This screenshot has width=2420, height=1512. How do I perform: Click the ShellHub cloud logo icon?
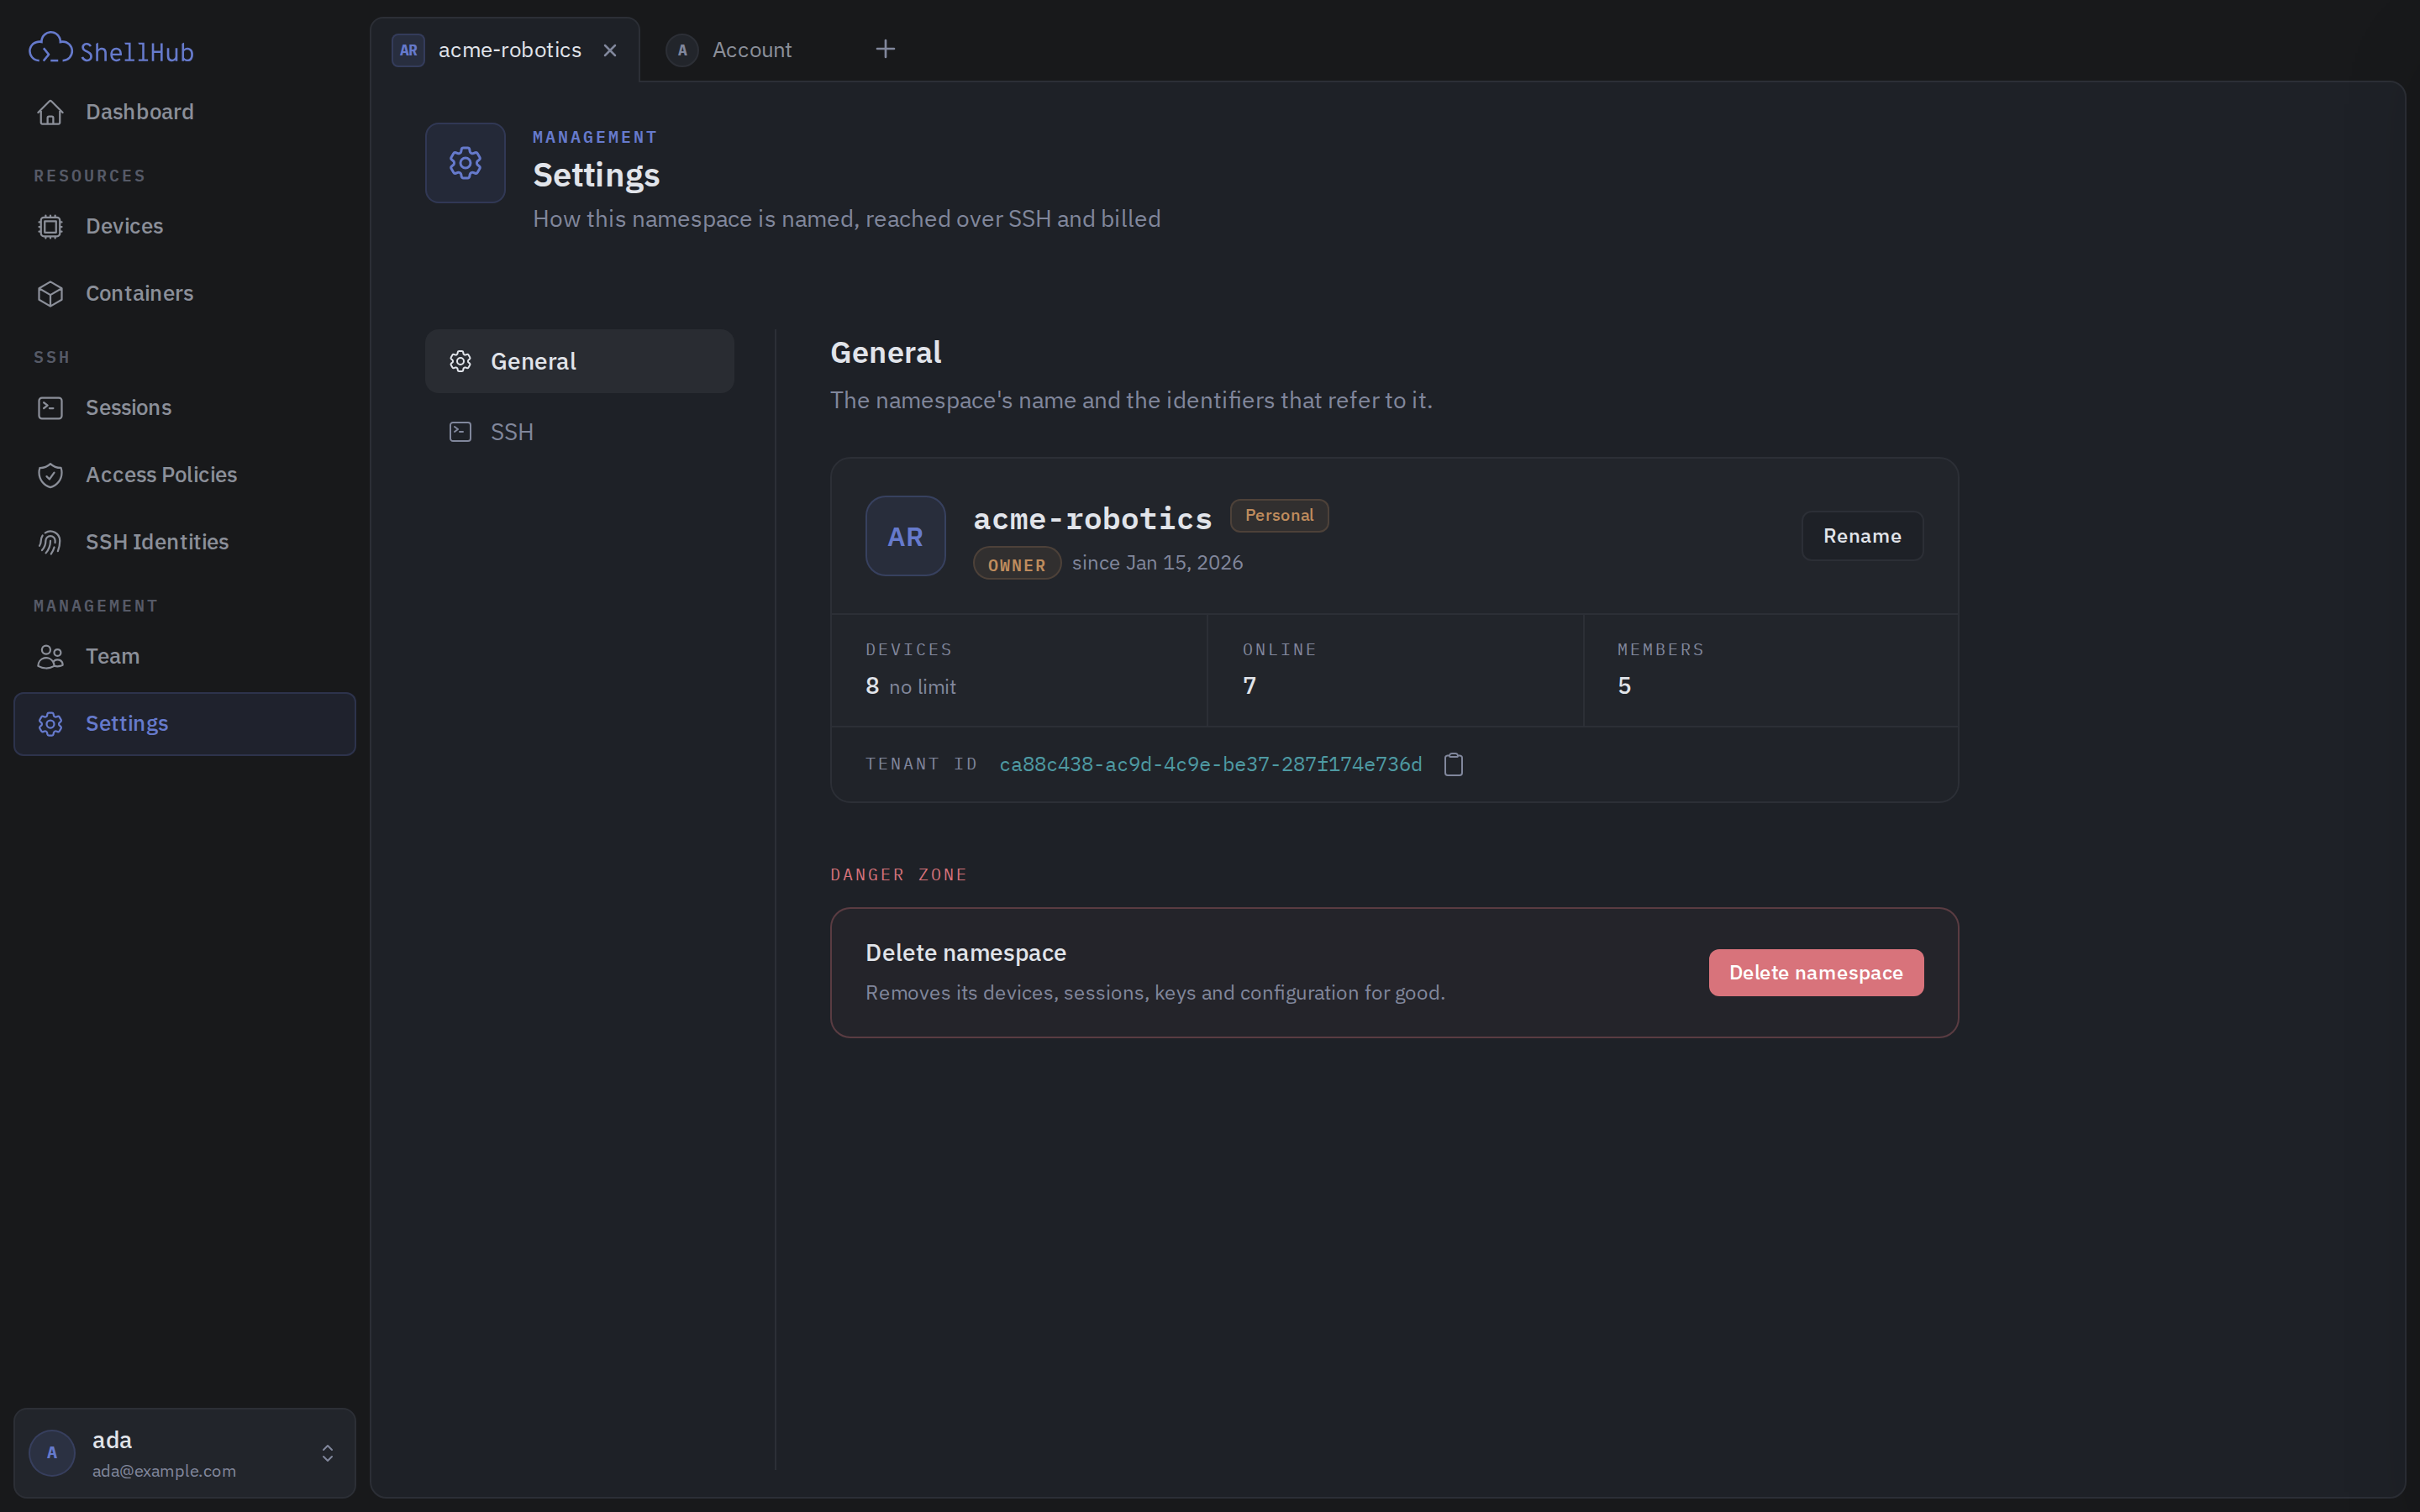tap(50, 48)
